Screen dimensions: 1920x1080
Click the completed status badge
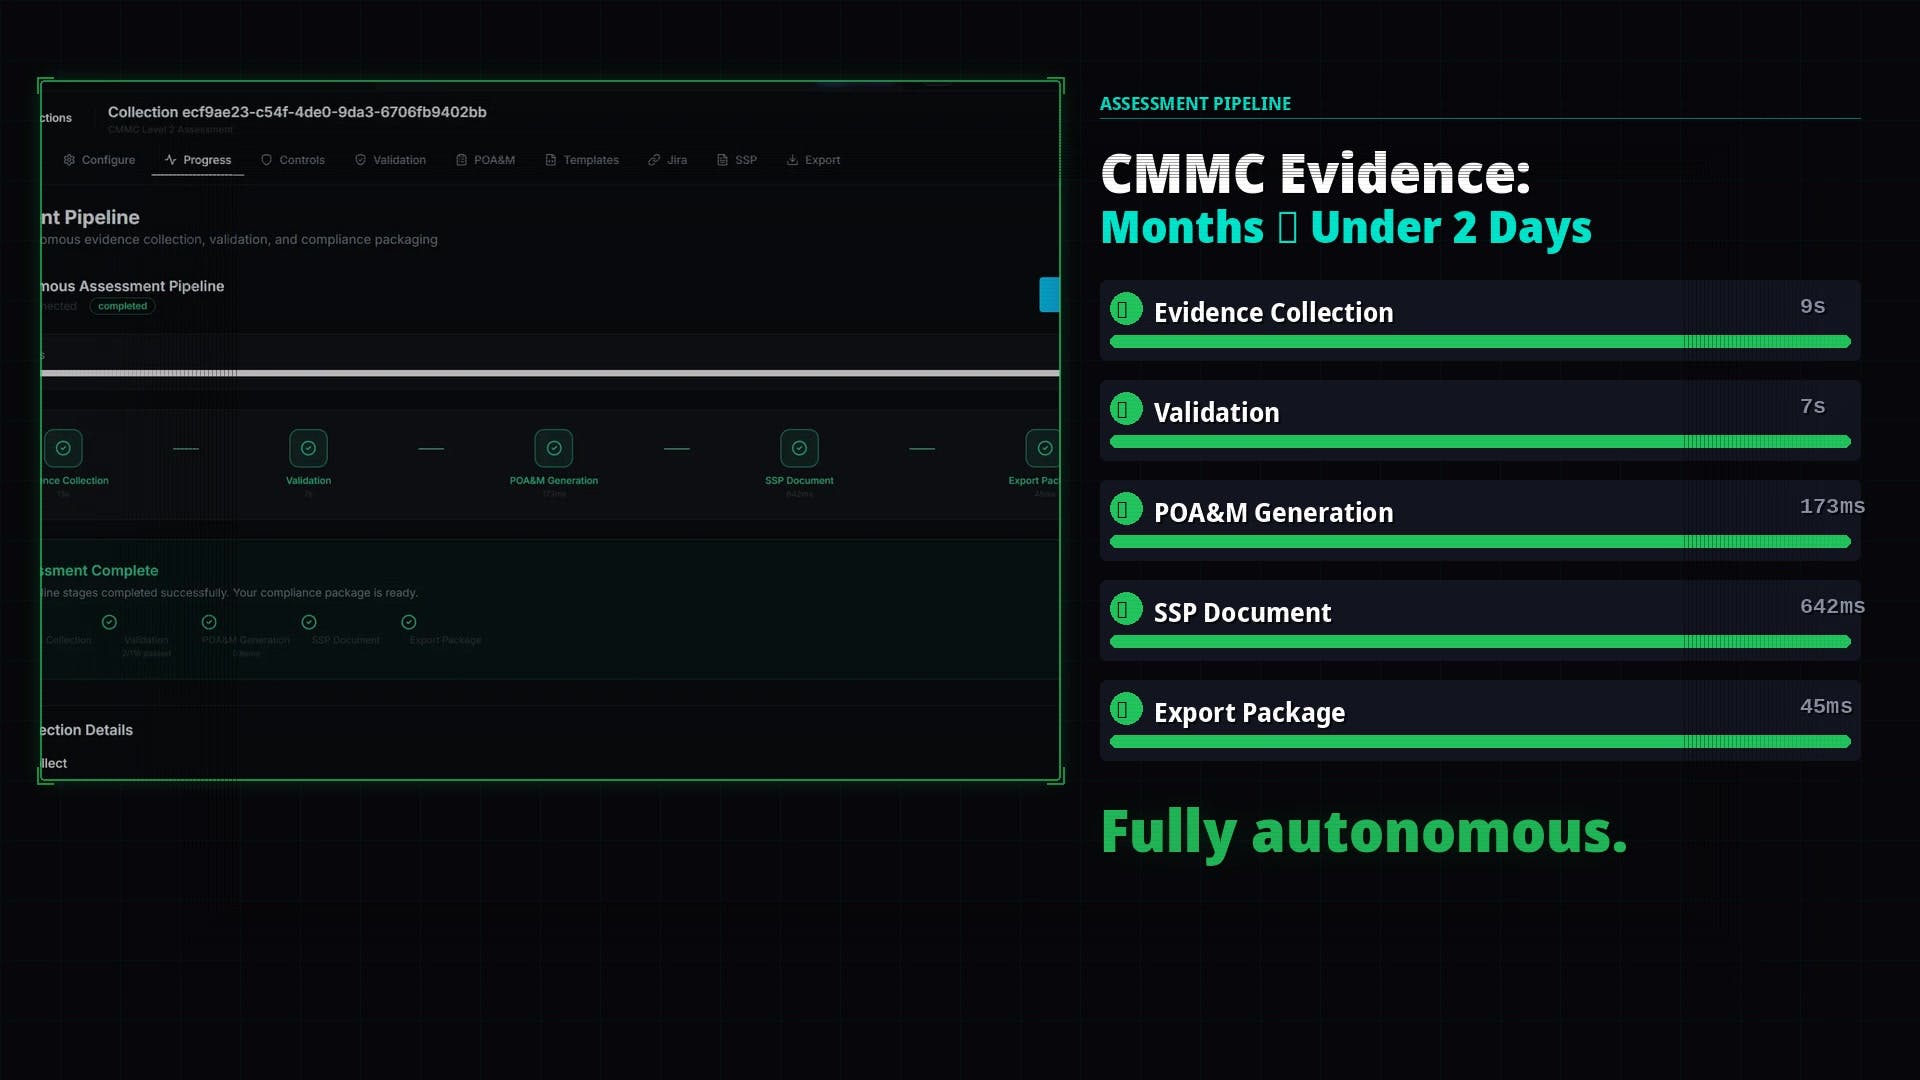tap(122, 306)
